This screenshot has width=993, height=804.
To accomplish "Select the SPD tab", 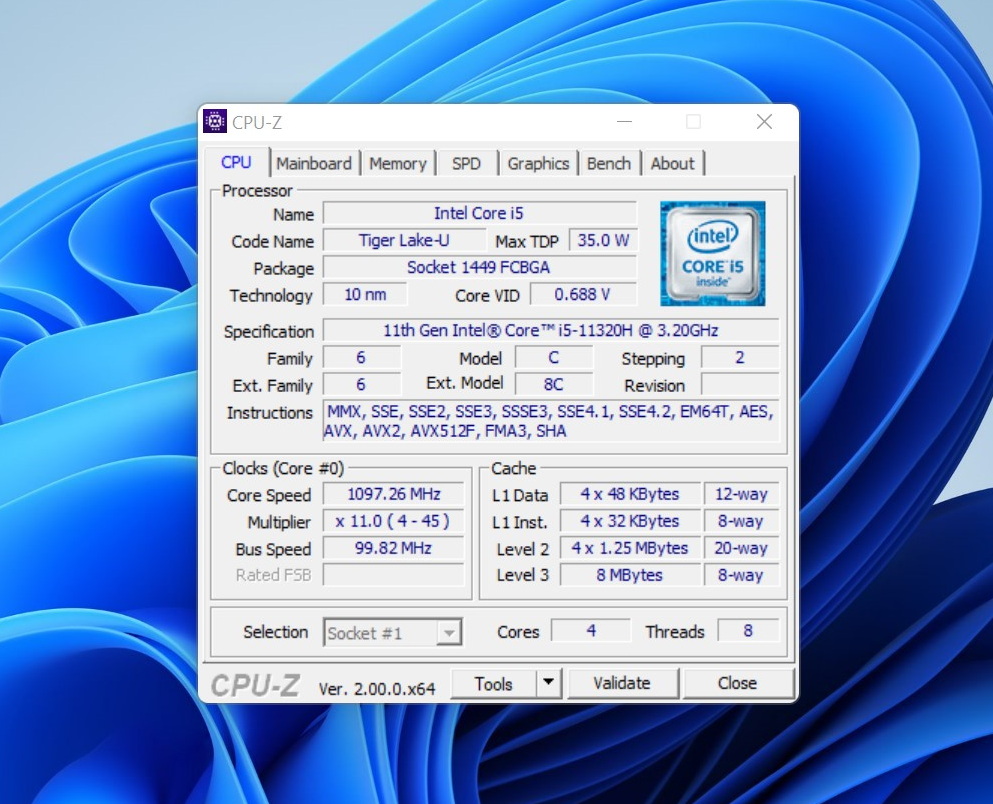I will point(466,163).
